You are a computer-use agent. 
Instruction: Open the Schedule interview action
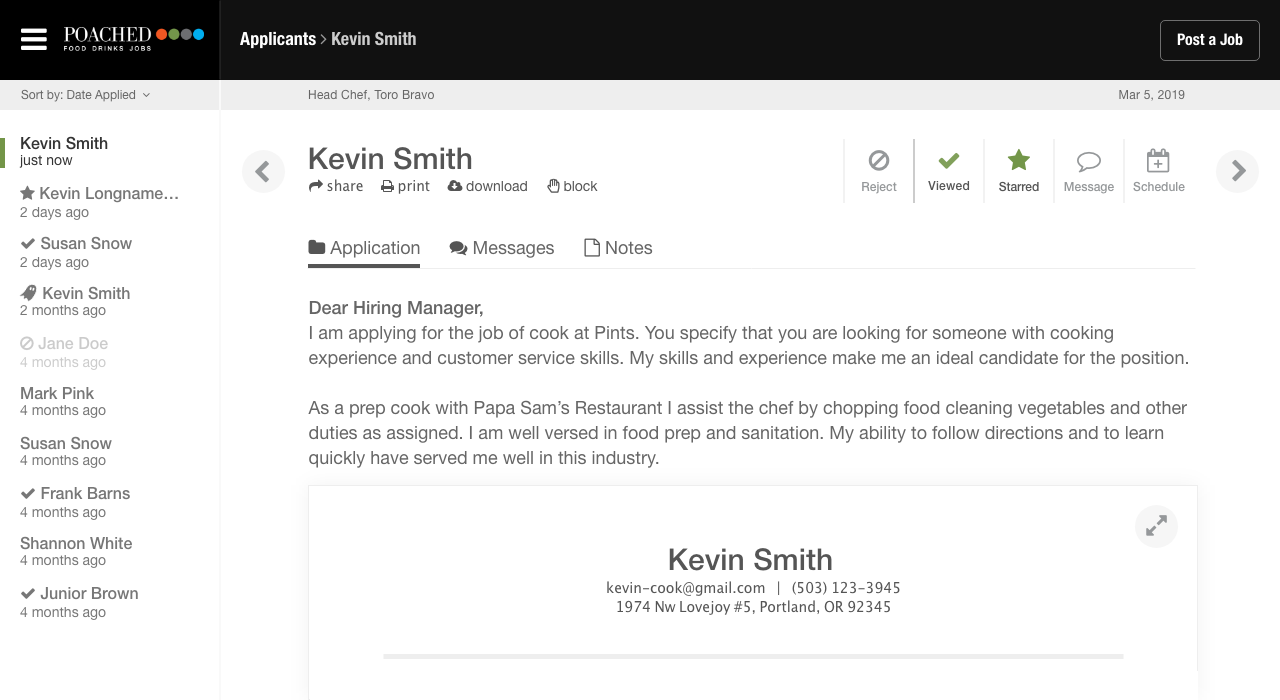(x=1159, y=171)
